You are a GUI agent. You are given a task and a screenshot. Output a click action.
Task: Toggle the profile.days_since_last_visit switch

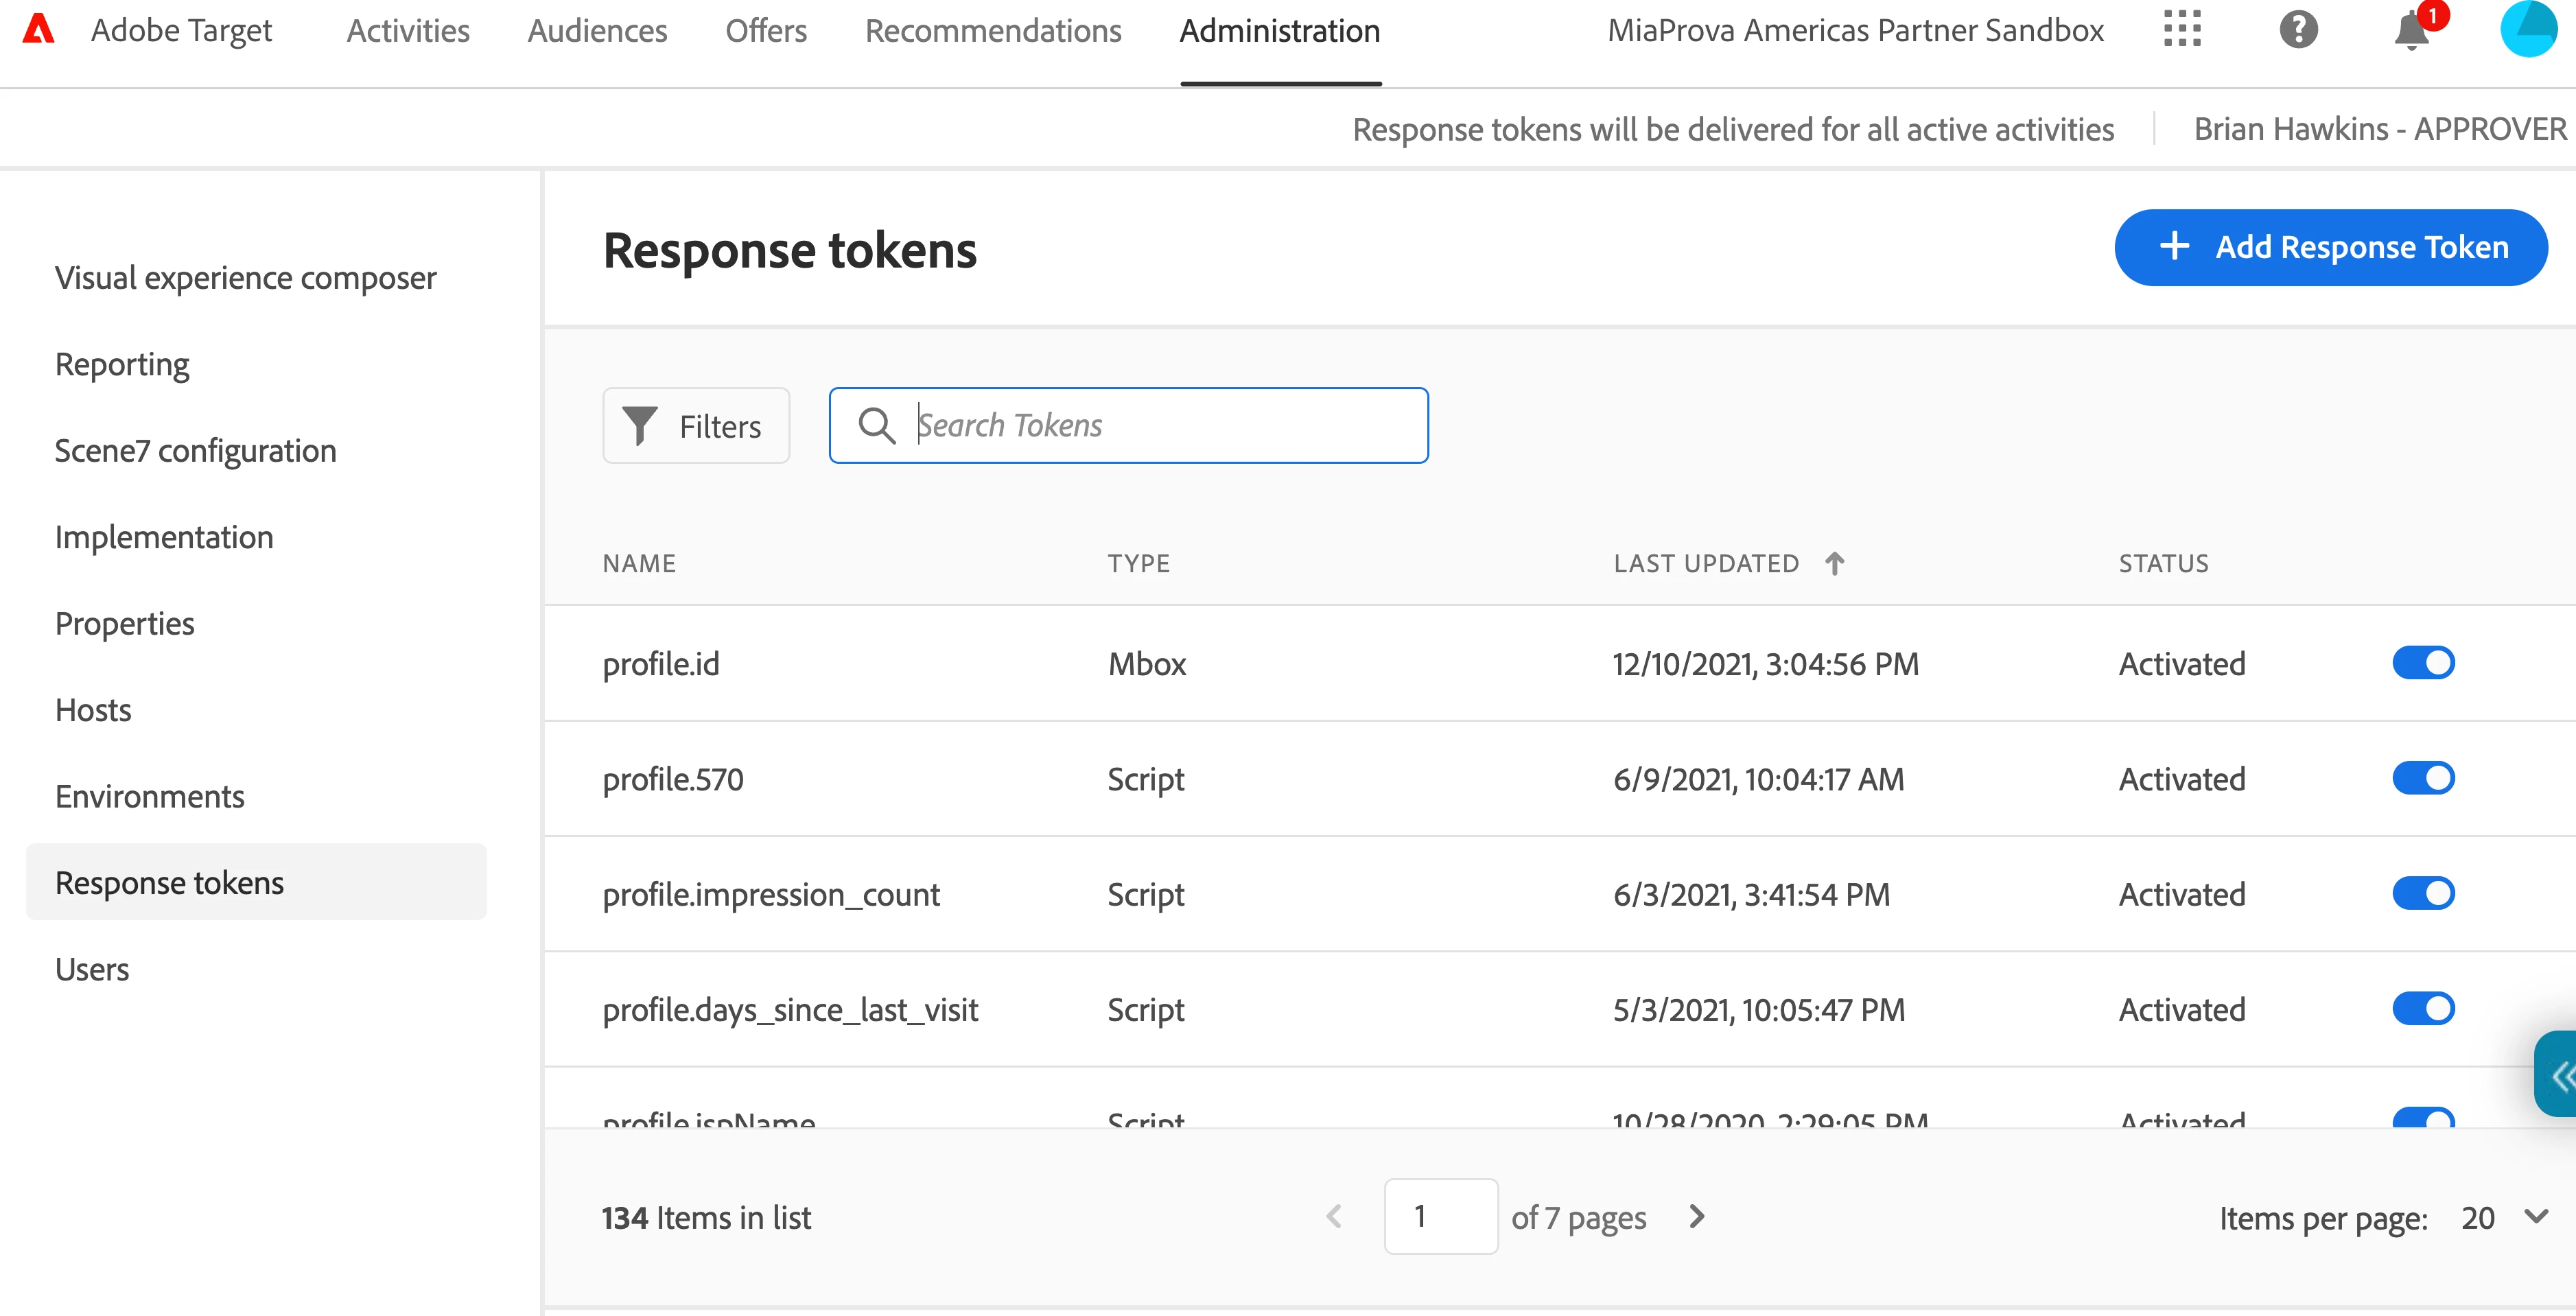pyautogui.click(x=2422, y=1008)
